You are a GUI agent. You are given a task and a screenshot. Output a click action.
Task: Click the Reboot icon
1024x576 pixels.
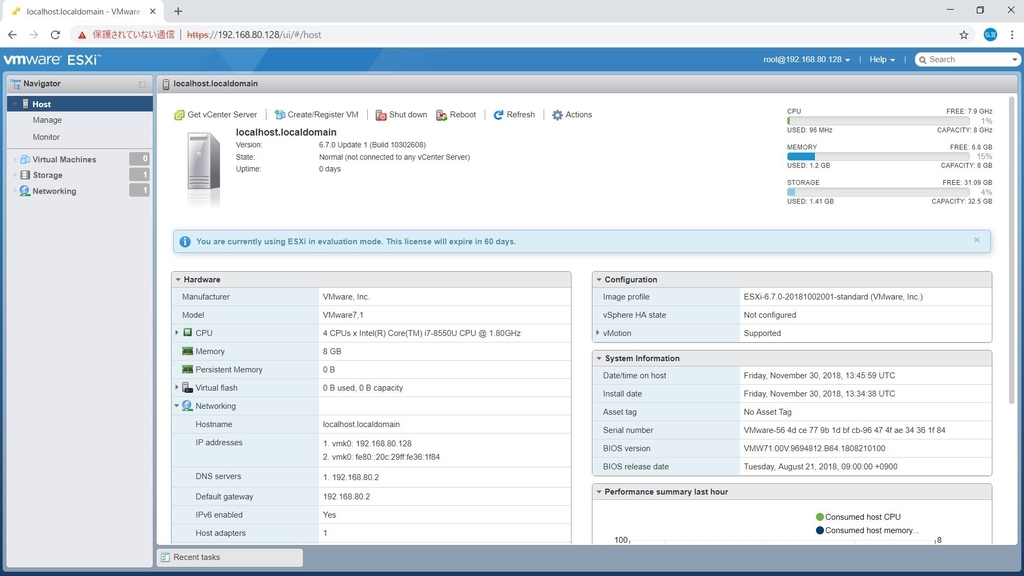[x=441, y=115]
